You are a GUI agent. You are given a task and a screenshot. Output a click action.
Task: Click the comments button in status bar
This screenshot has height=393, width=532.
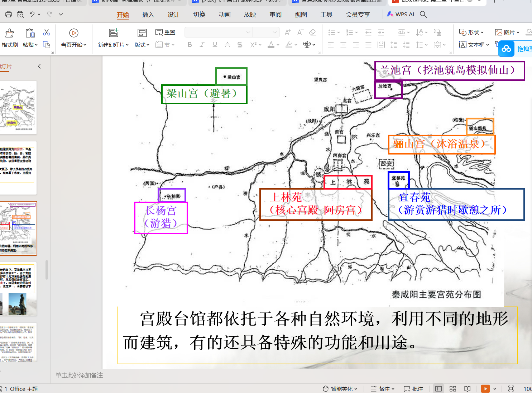point(413,389)
